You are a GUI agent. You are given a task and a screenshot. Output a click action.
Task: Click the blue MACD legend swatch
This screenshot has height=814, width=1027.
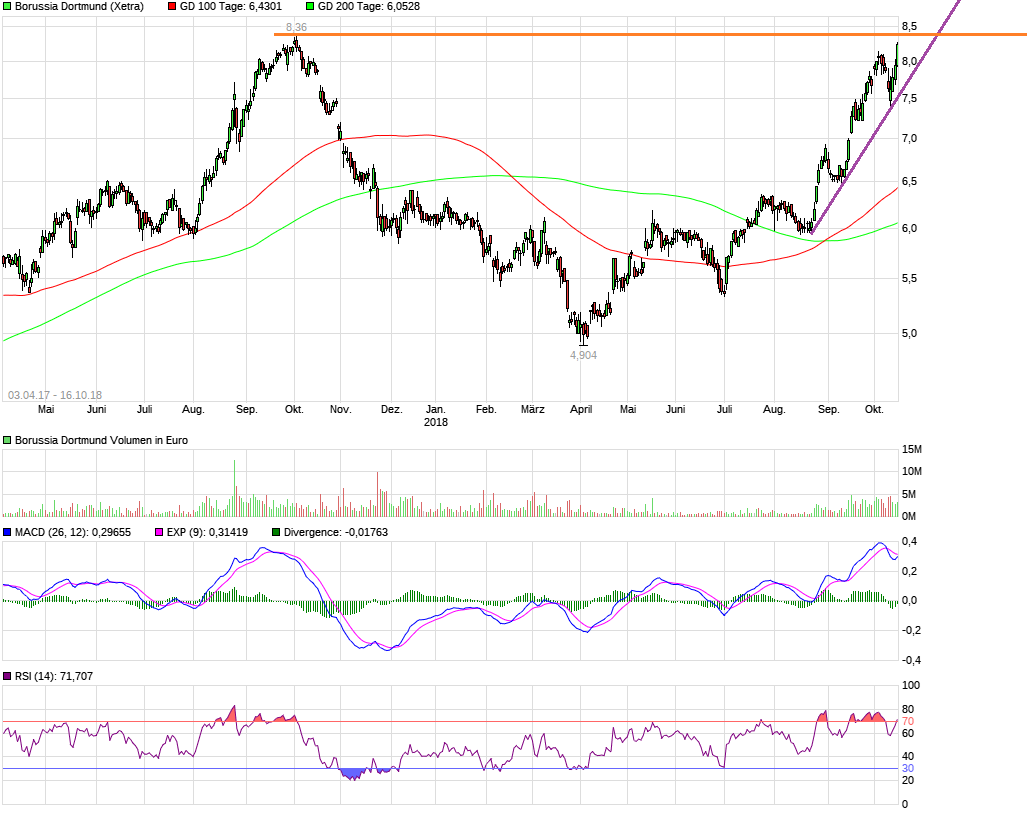[7, 532]
